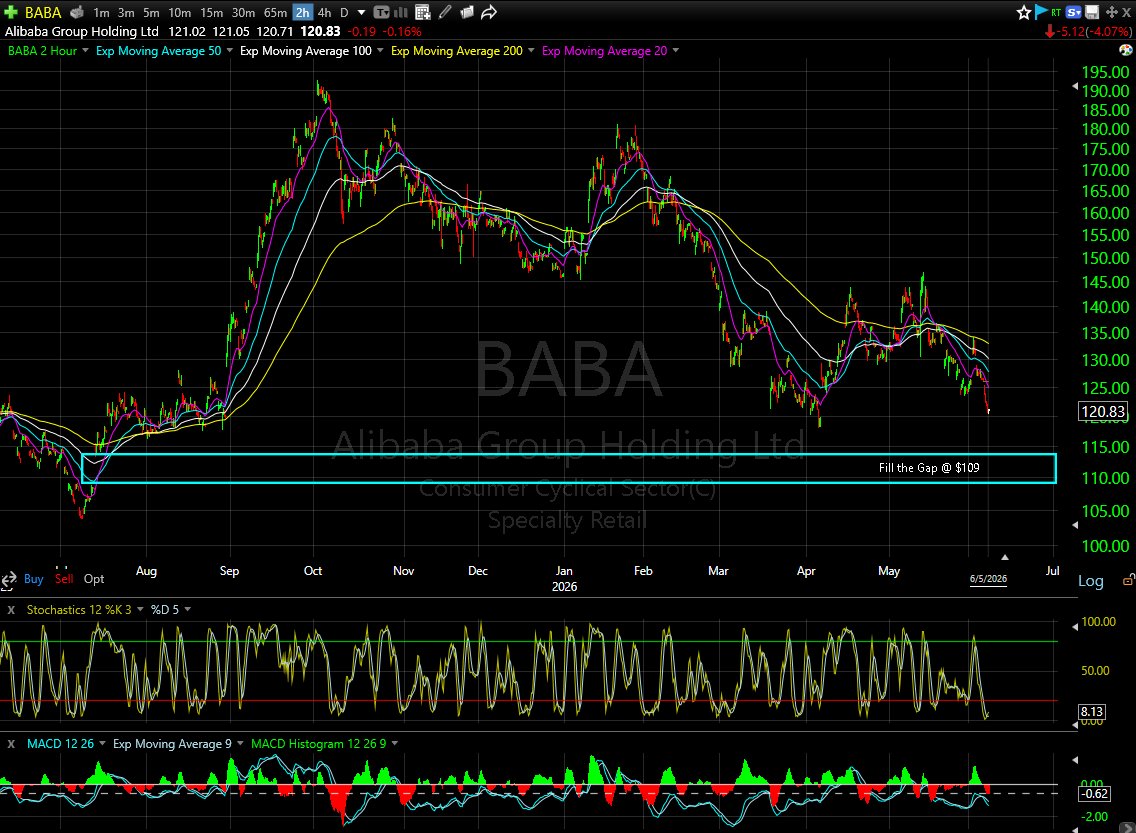
Task: Switch to the 10m timeframe
Action: [x=180, y=12]
